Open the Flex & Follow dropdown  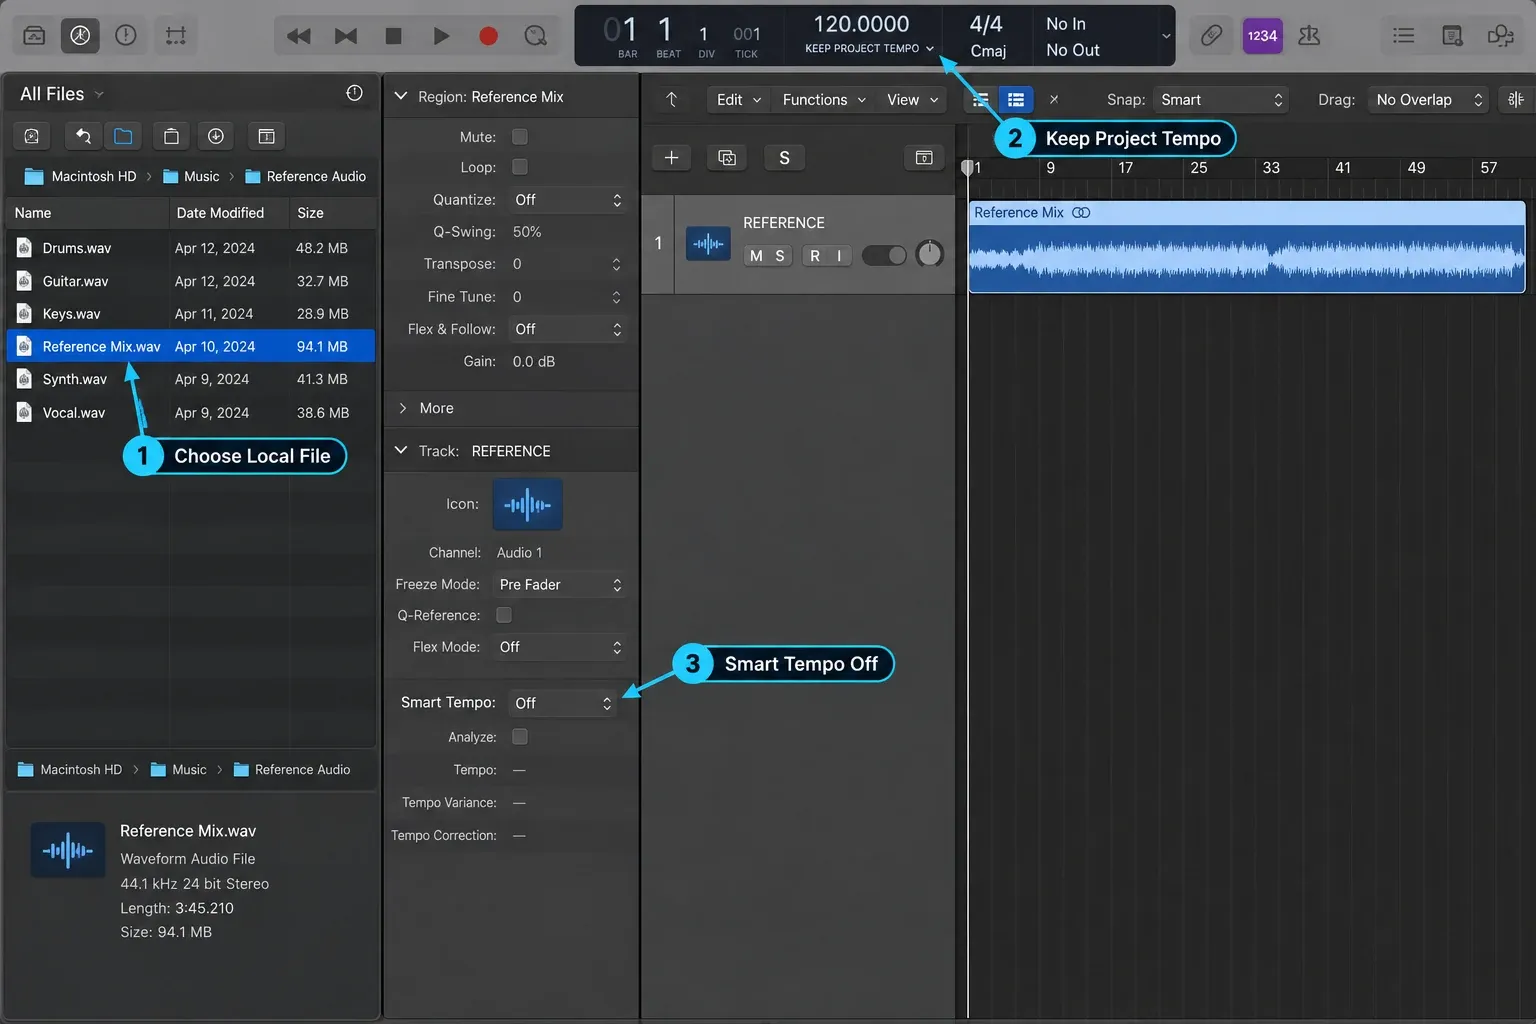(x=568, y=329)
